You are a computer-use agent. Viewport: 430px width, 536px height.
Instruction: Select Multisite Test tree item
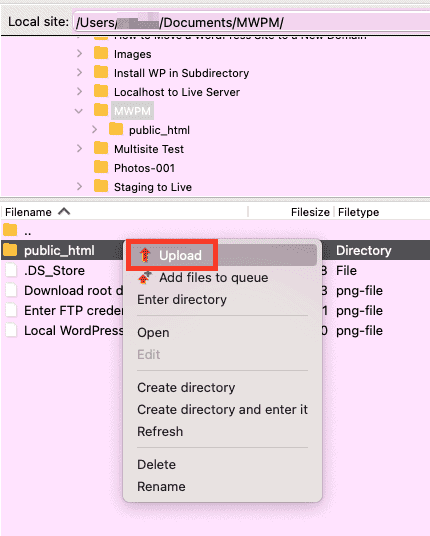click(149, 149)
